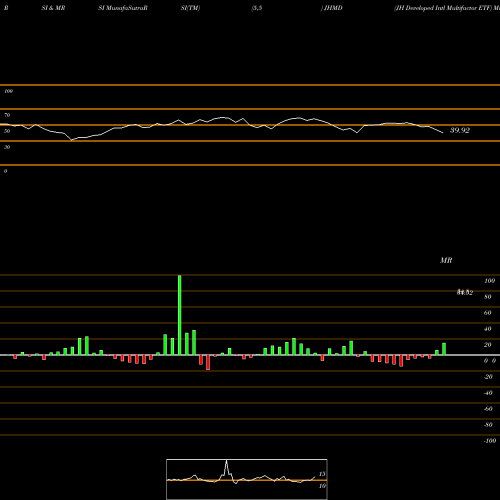Click the MR axis label -40
This screenshot has width=500, height=500.
pyautogui.click(x=488, y=393)
